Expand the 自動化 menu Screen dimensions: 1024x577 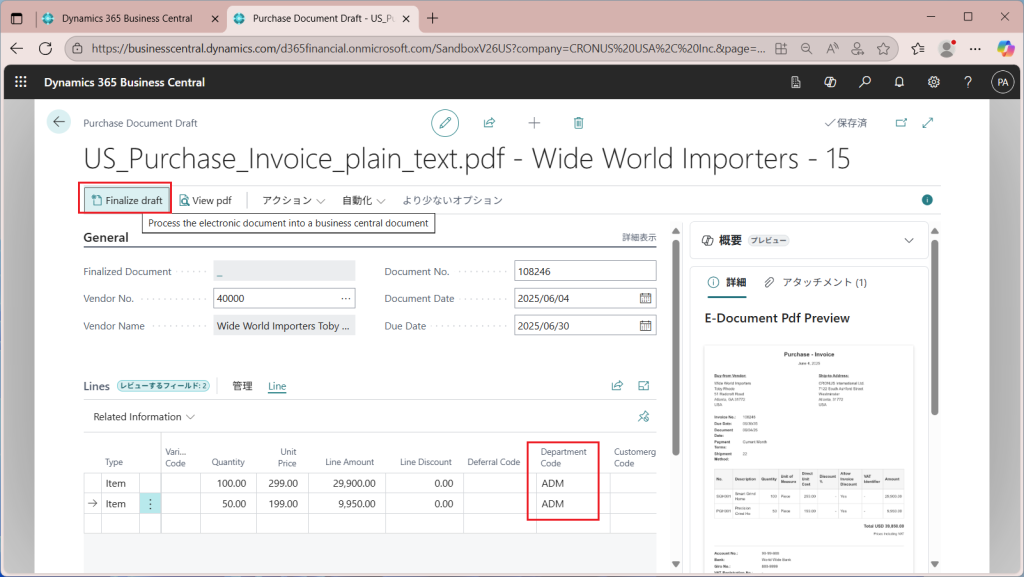click(x=363, y=200)
